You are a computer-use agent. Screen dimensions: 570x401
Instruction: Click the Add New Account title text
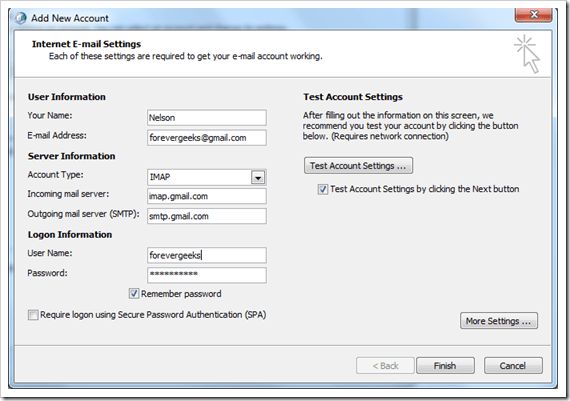click(70, 18)
